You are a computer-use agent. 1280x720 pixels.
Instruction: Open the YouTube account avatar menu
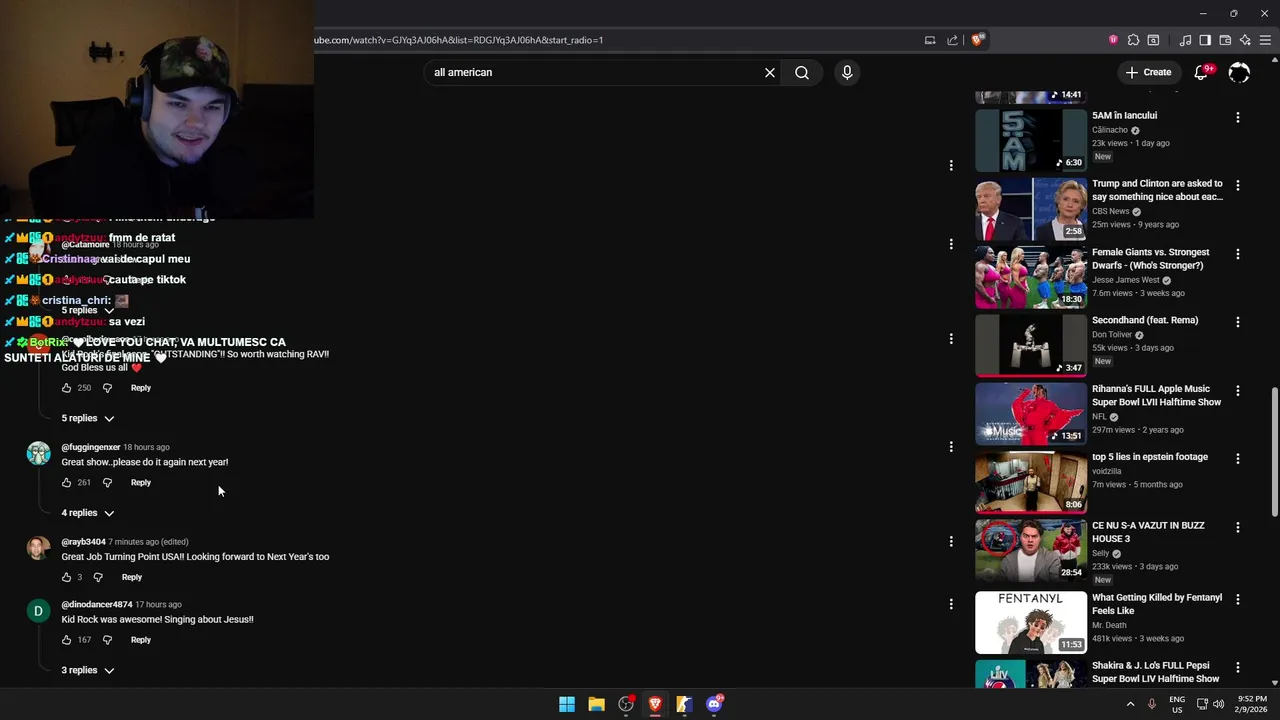click(1239, 72)
